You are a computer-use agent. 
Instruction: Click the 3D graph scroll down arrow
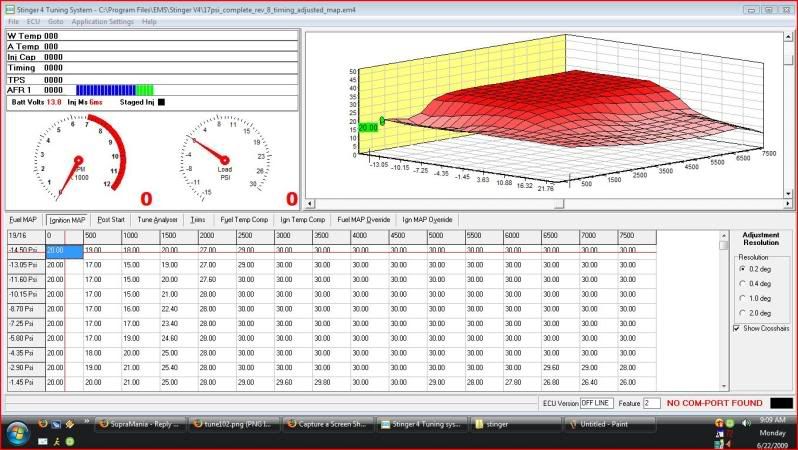click(x=788, y=193)
